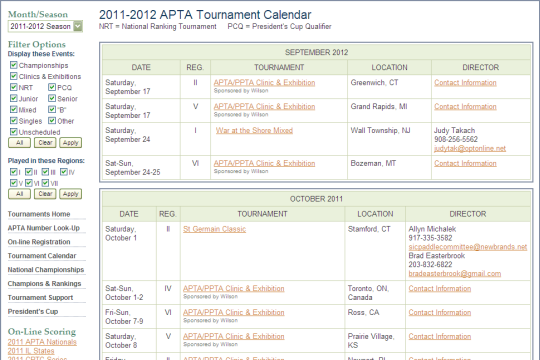This screenshot has width=540, height=360.
Task: Click Apply button under region filters
Action: pyautogui.click(x=71, y=194)
